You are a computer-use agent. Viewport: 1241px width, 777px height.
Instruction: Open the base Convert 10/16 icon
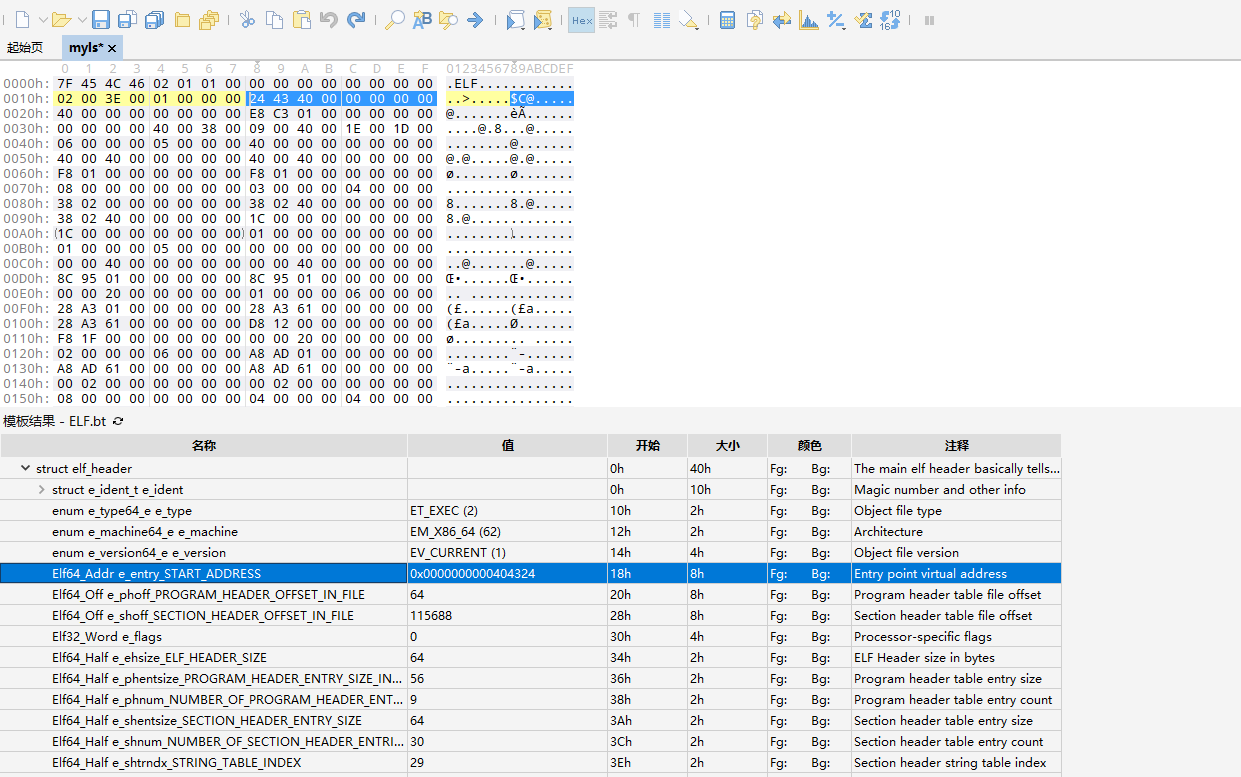click(x=890, y=20)
